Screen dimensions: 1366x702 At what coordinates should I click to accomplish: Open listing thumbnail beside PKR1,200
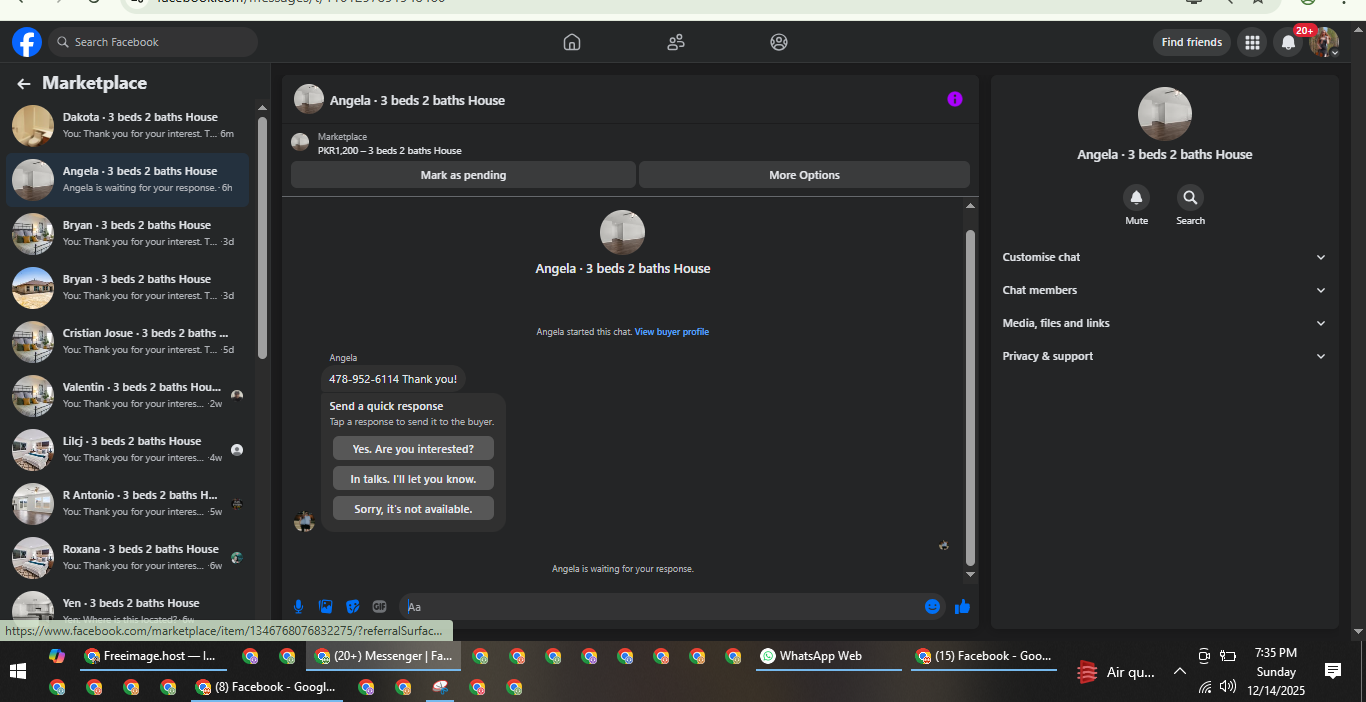[300, 142]
